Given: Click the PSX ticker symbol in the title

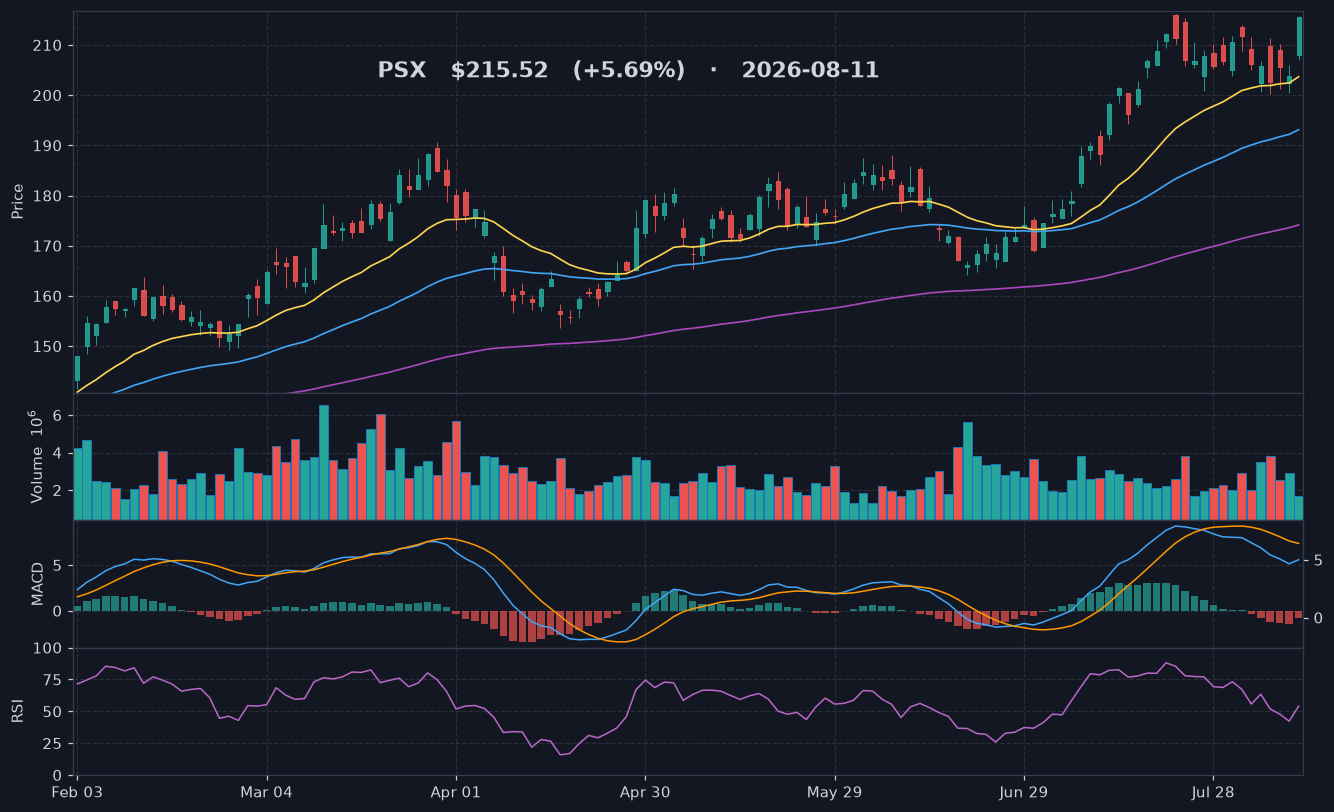Looking at the screenshot, I should pyautogui.click(x=401, y=70).
